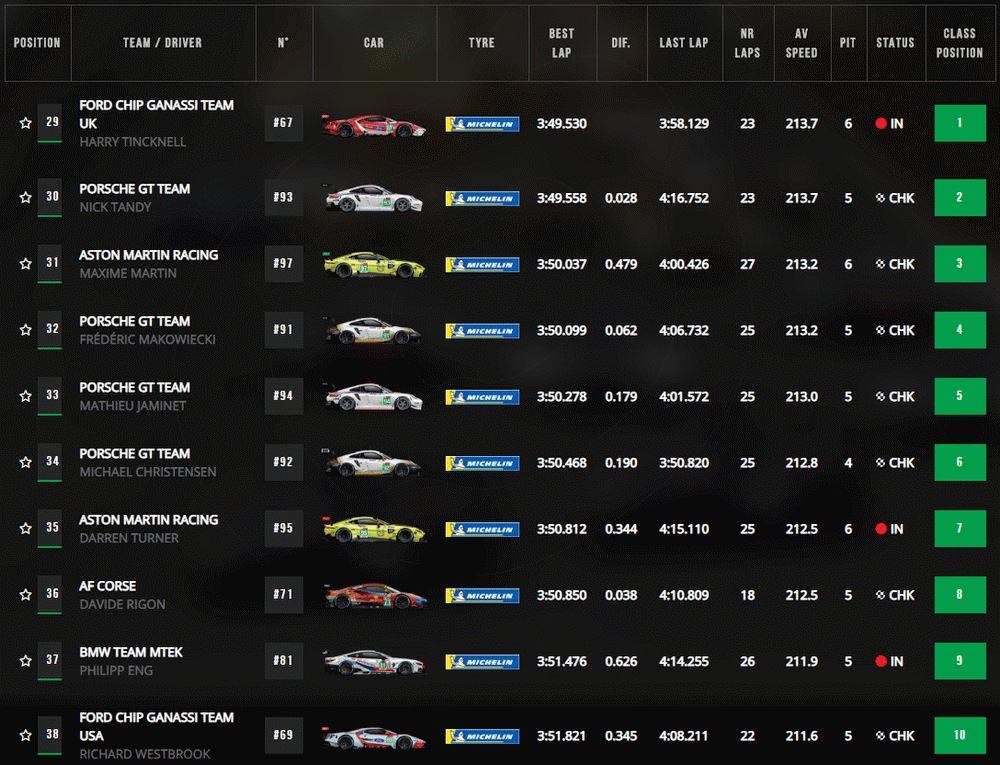The image size is (1000, 765).
Task: Click the red IN status indicator for car #67
Action: coord(889,124)
